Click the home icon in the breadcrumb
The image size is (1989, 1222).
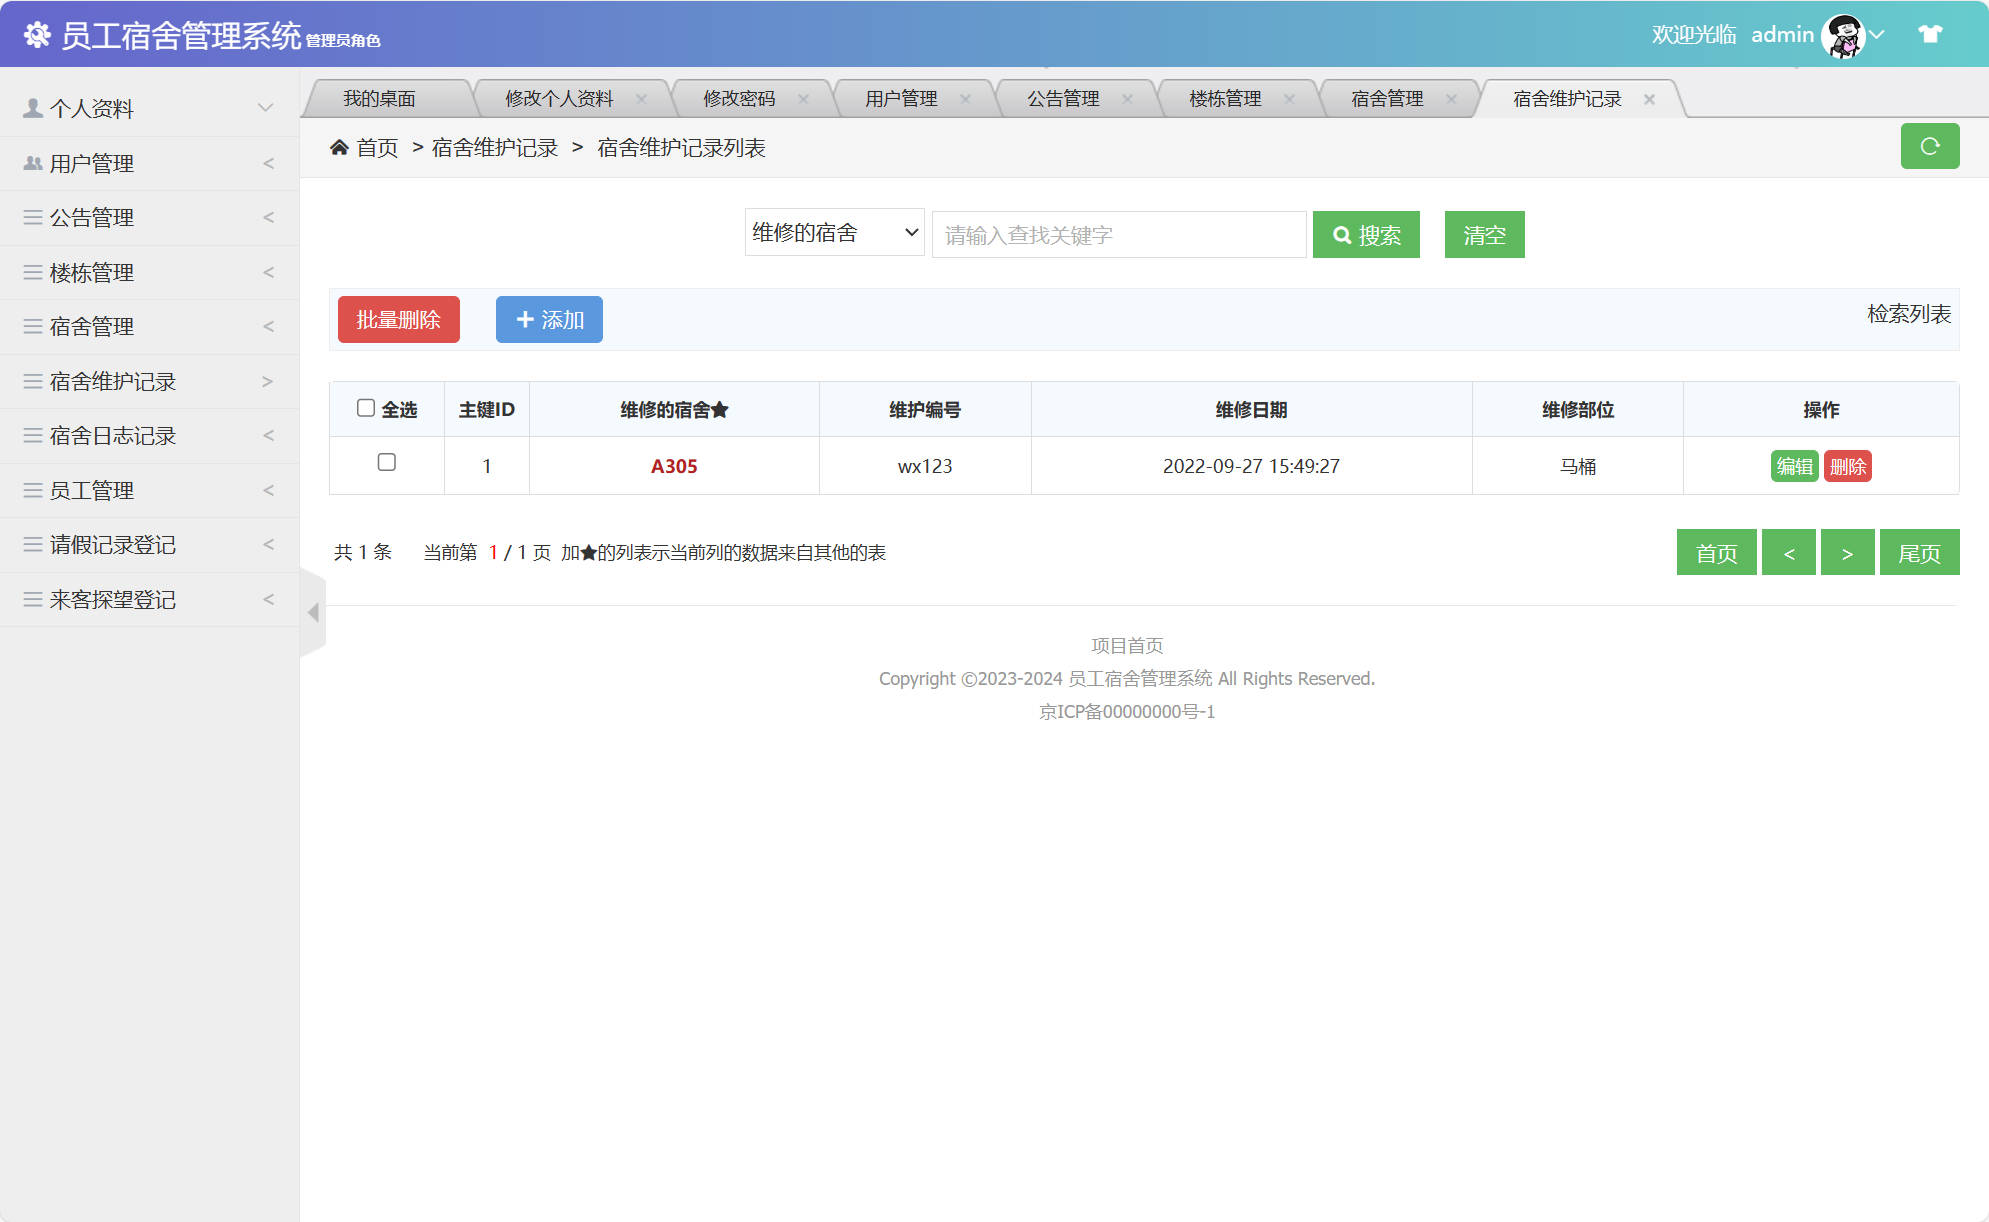click(339, 146)
